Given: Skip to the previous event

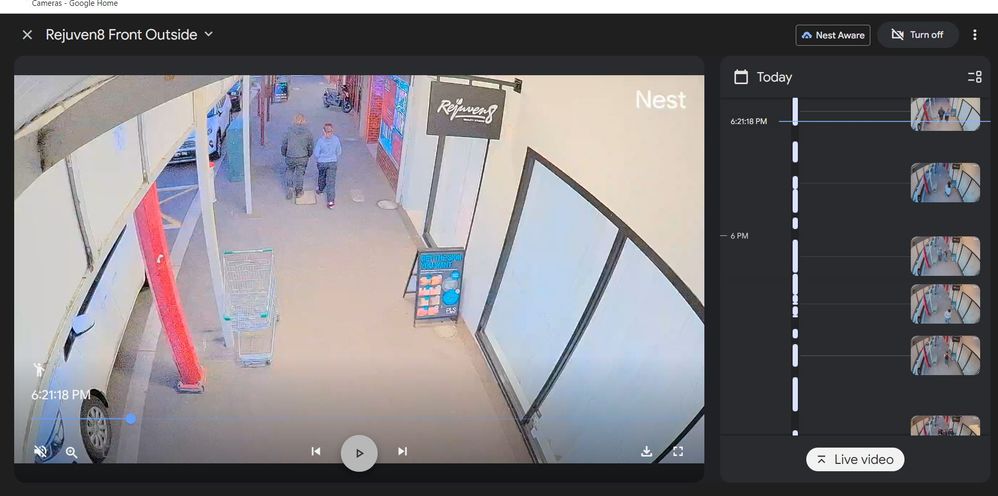Looking at the screenshot, I should click(316, 452).
